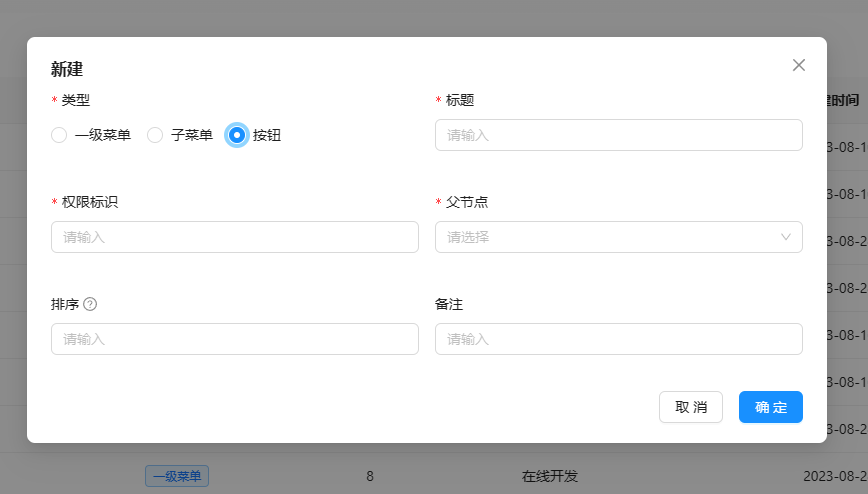Select the 一级菜单 radio option

59,135
